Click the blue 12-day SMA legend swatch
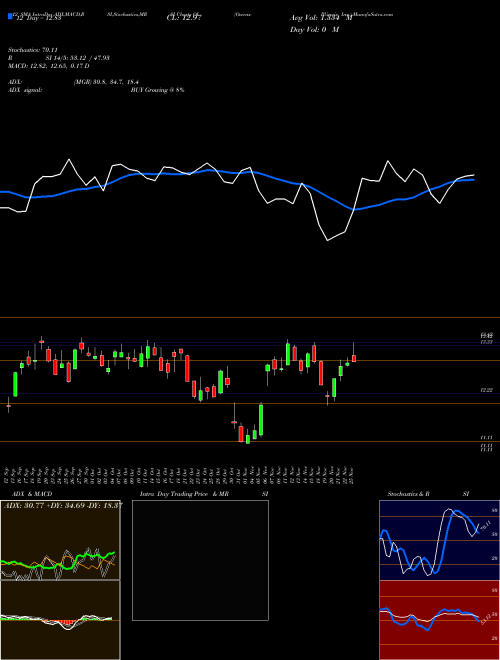 point(10,16)
